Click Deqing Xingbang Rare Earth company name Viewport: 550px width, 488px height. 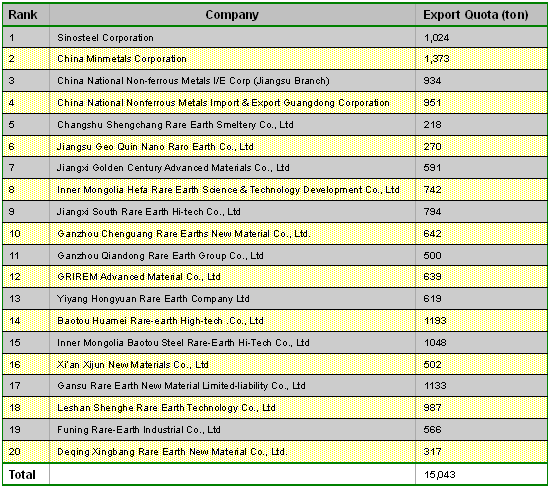point(172,452)
